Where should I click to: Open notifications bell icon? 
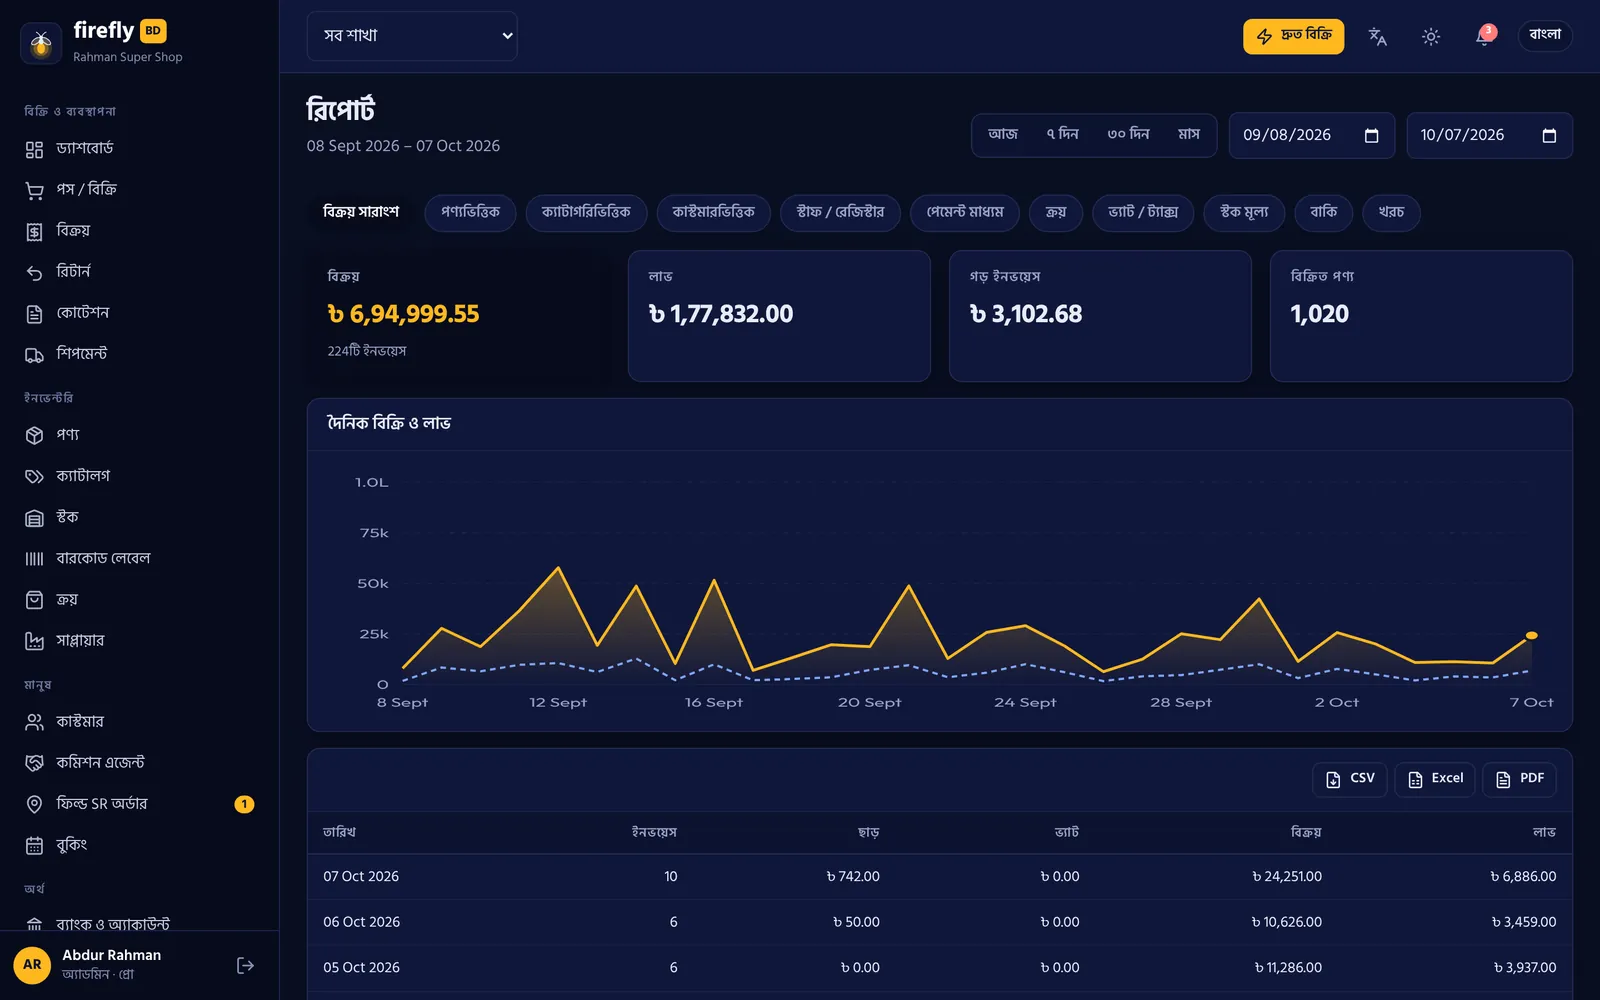1484,37
